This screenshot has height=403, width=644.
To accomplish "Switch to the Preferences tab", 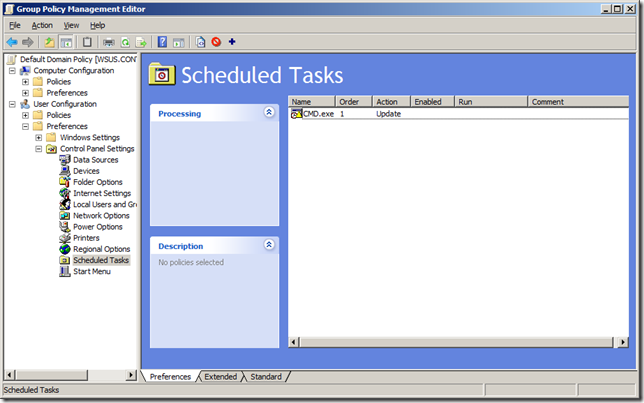I will [x=170, y=377].
